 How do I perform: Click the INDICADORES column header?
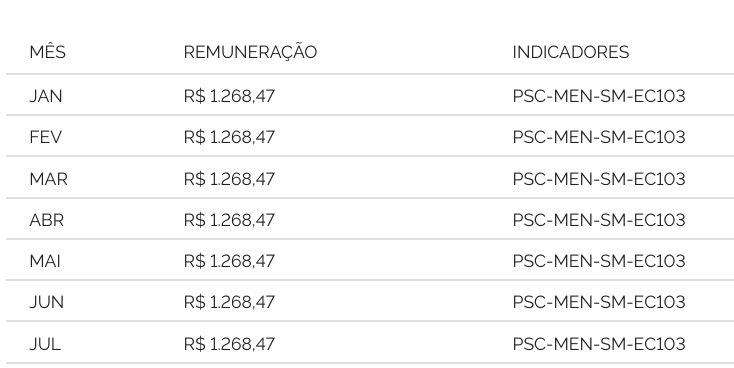pos(571,52)
